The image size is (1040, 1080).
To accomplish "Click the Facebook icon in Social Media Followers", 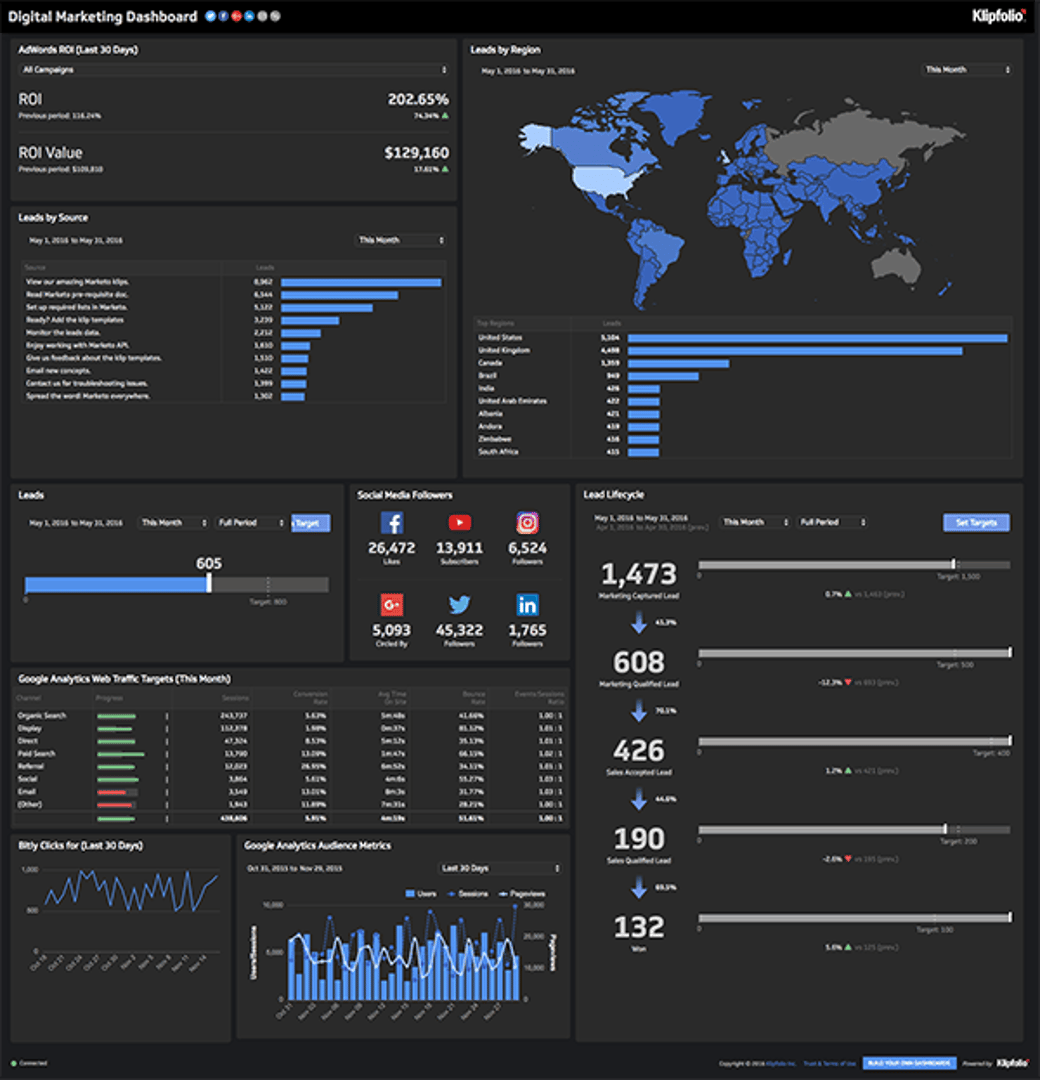I will pos(392,523).
